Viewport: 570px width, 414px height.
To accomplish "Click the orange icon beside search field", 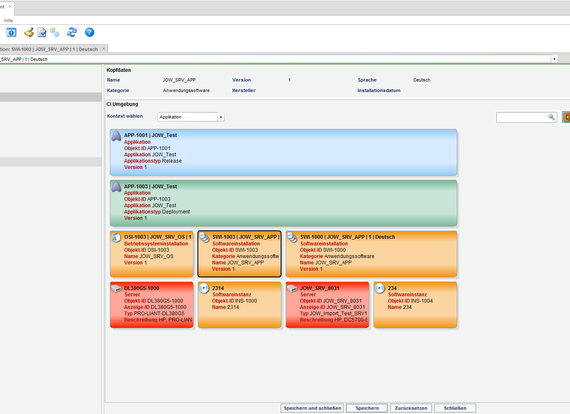I will 566,117.
